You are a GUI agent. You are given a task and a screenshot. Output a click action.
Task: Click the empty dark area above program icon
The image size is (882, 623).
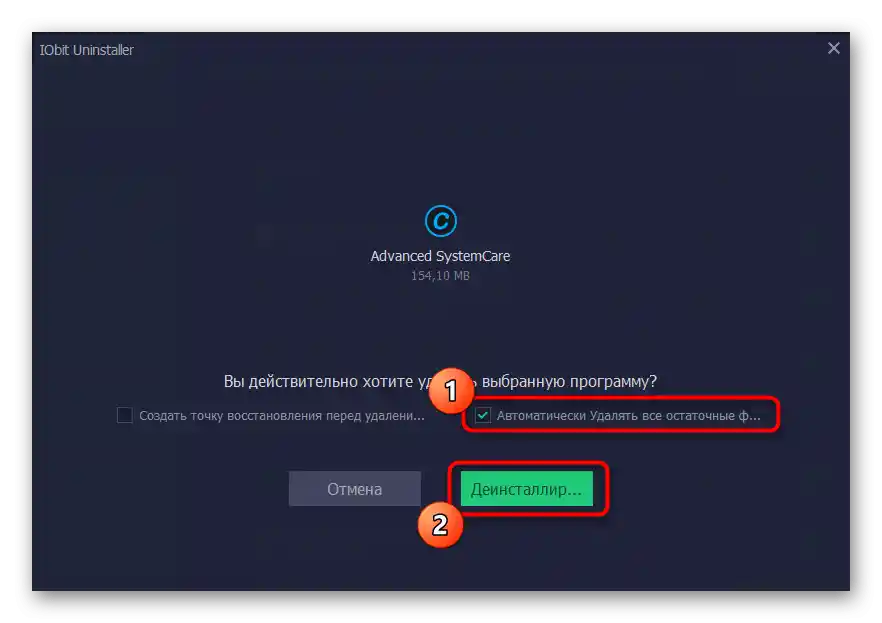click(440, 135)
